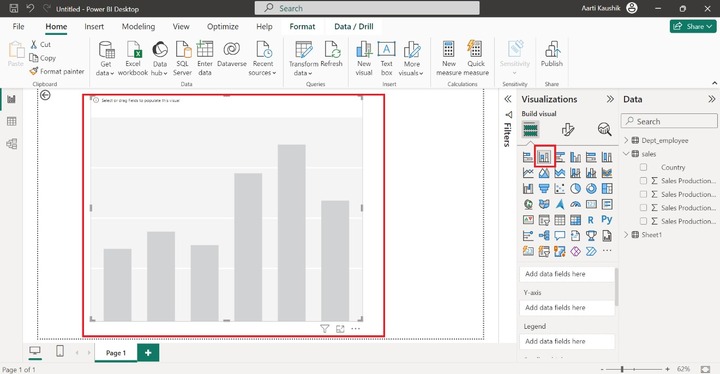Open the More visuals dropdown

click(411, 58)
